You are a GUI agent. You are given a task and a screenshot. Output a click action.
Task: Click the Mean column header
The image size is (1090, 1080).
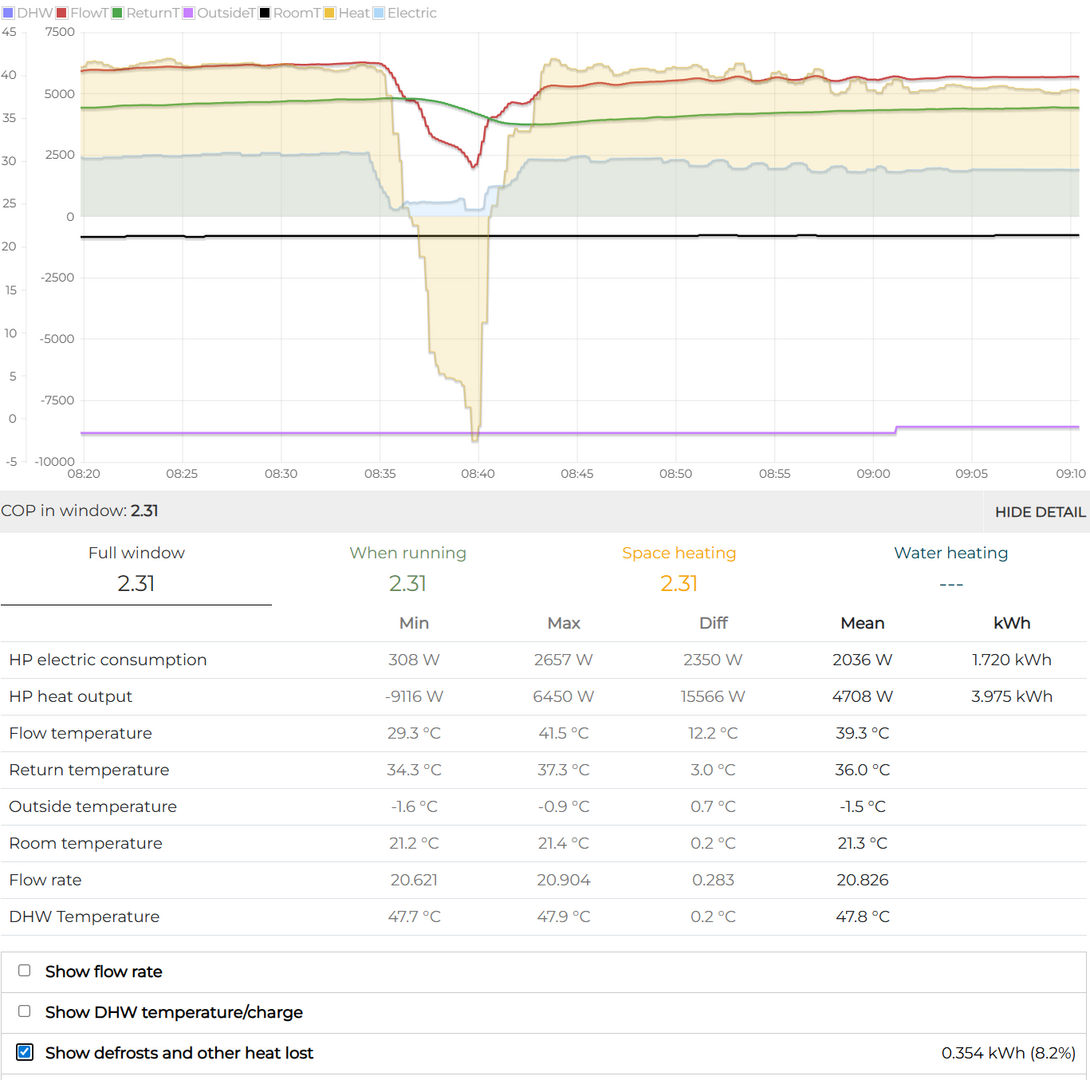[862, 623]
